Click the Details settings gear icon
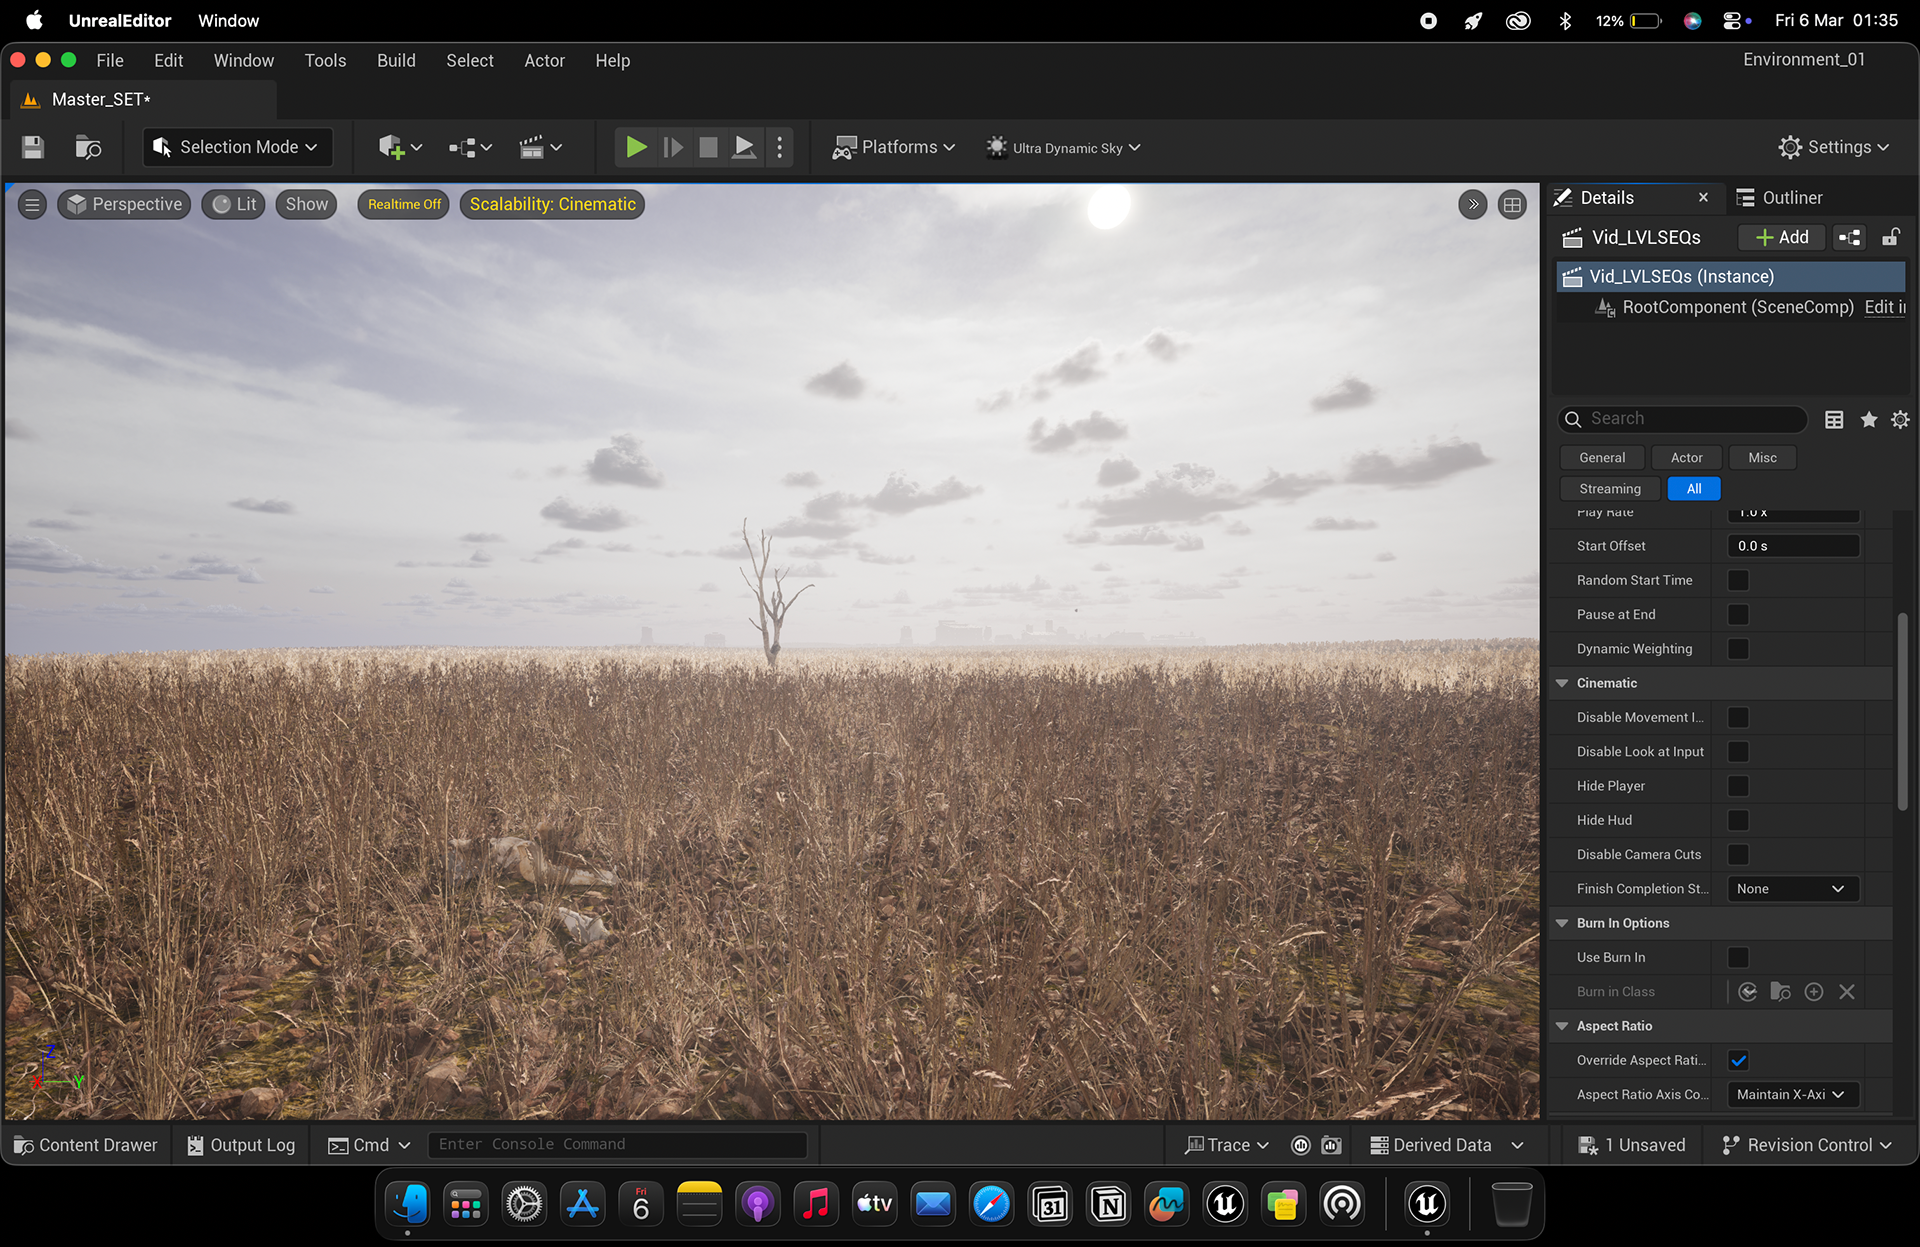The image size is (1920, 1247). pos(1900,420)
